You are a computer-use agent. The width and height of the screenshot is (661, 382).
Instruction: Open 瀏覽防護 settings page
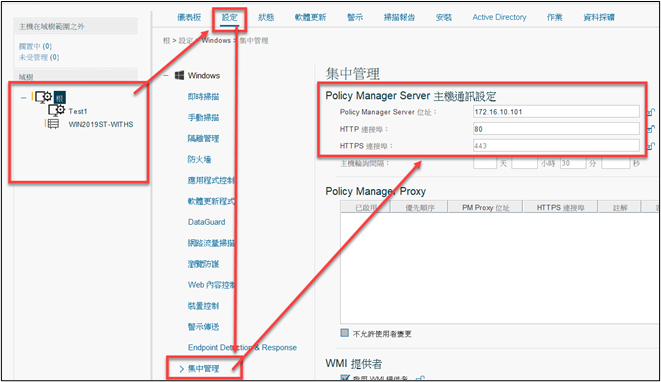203,264
